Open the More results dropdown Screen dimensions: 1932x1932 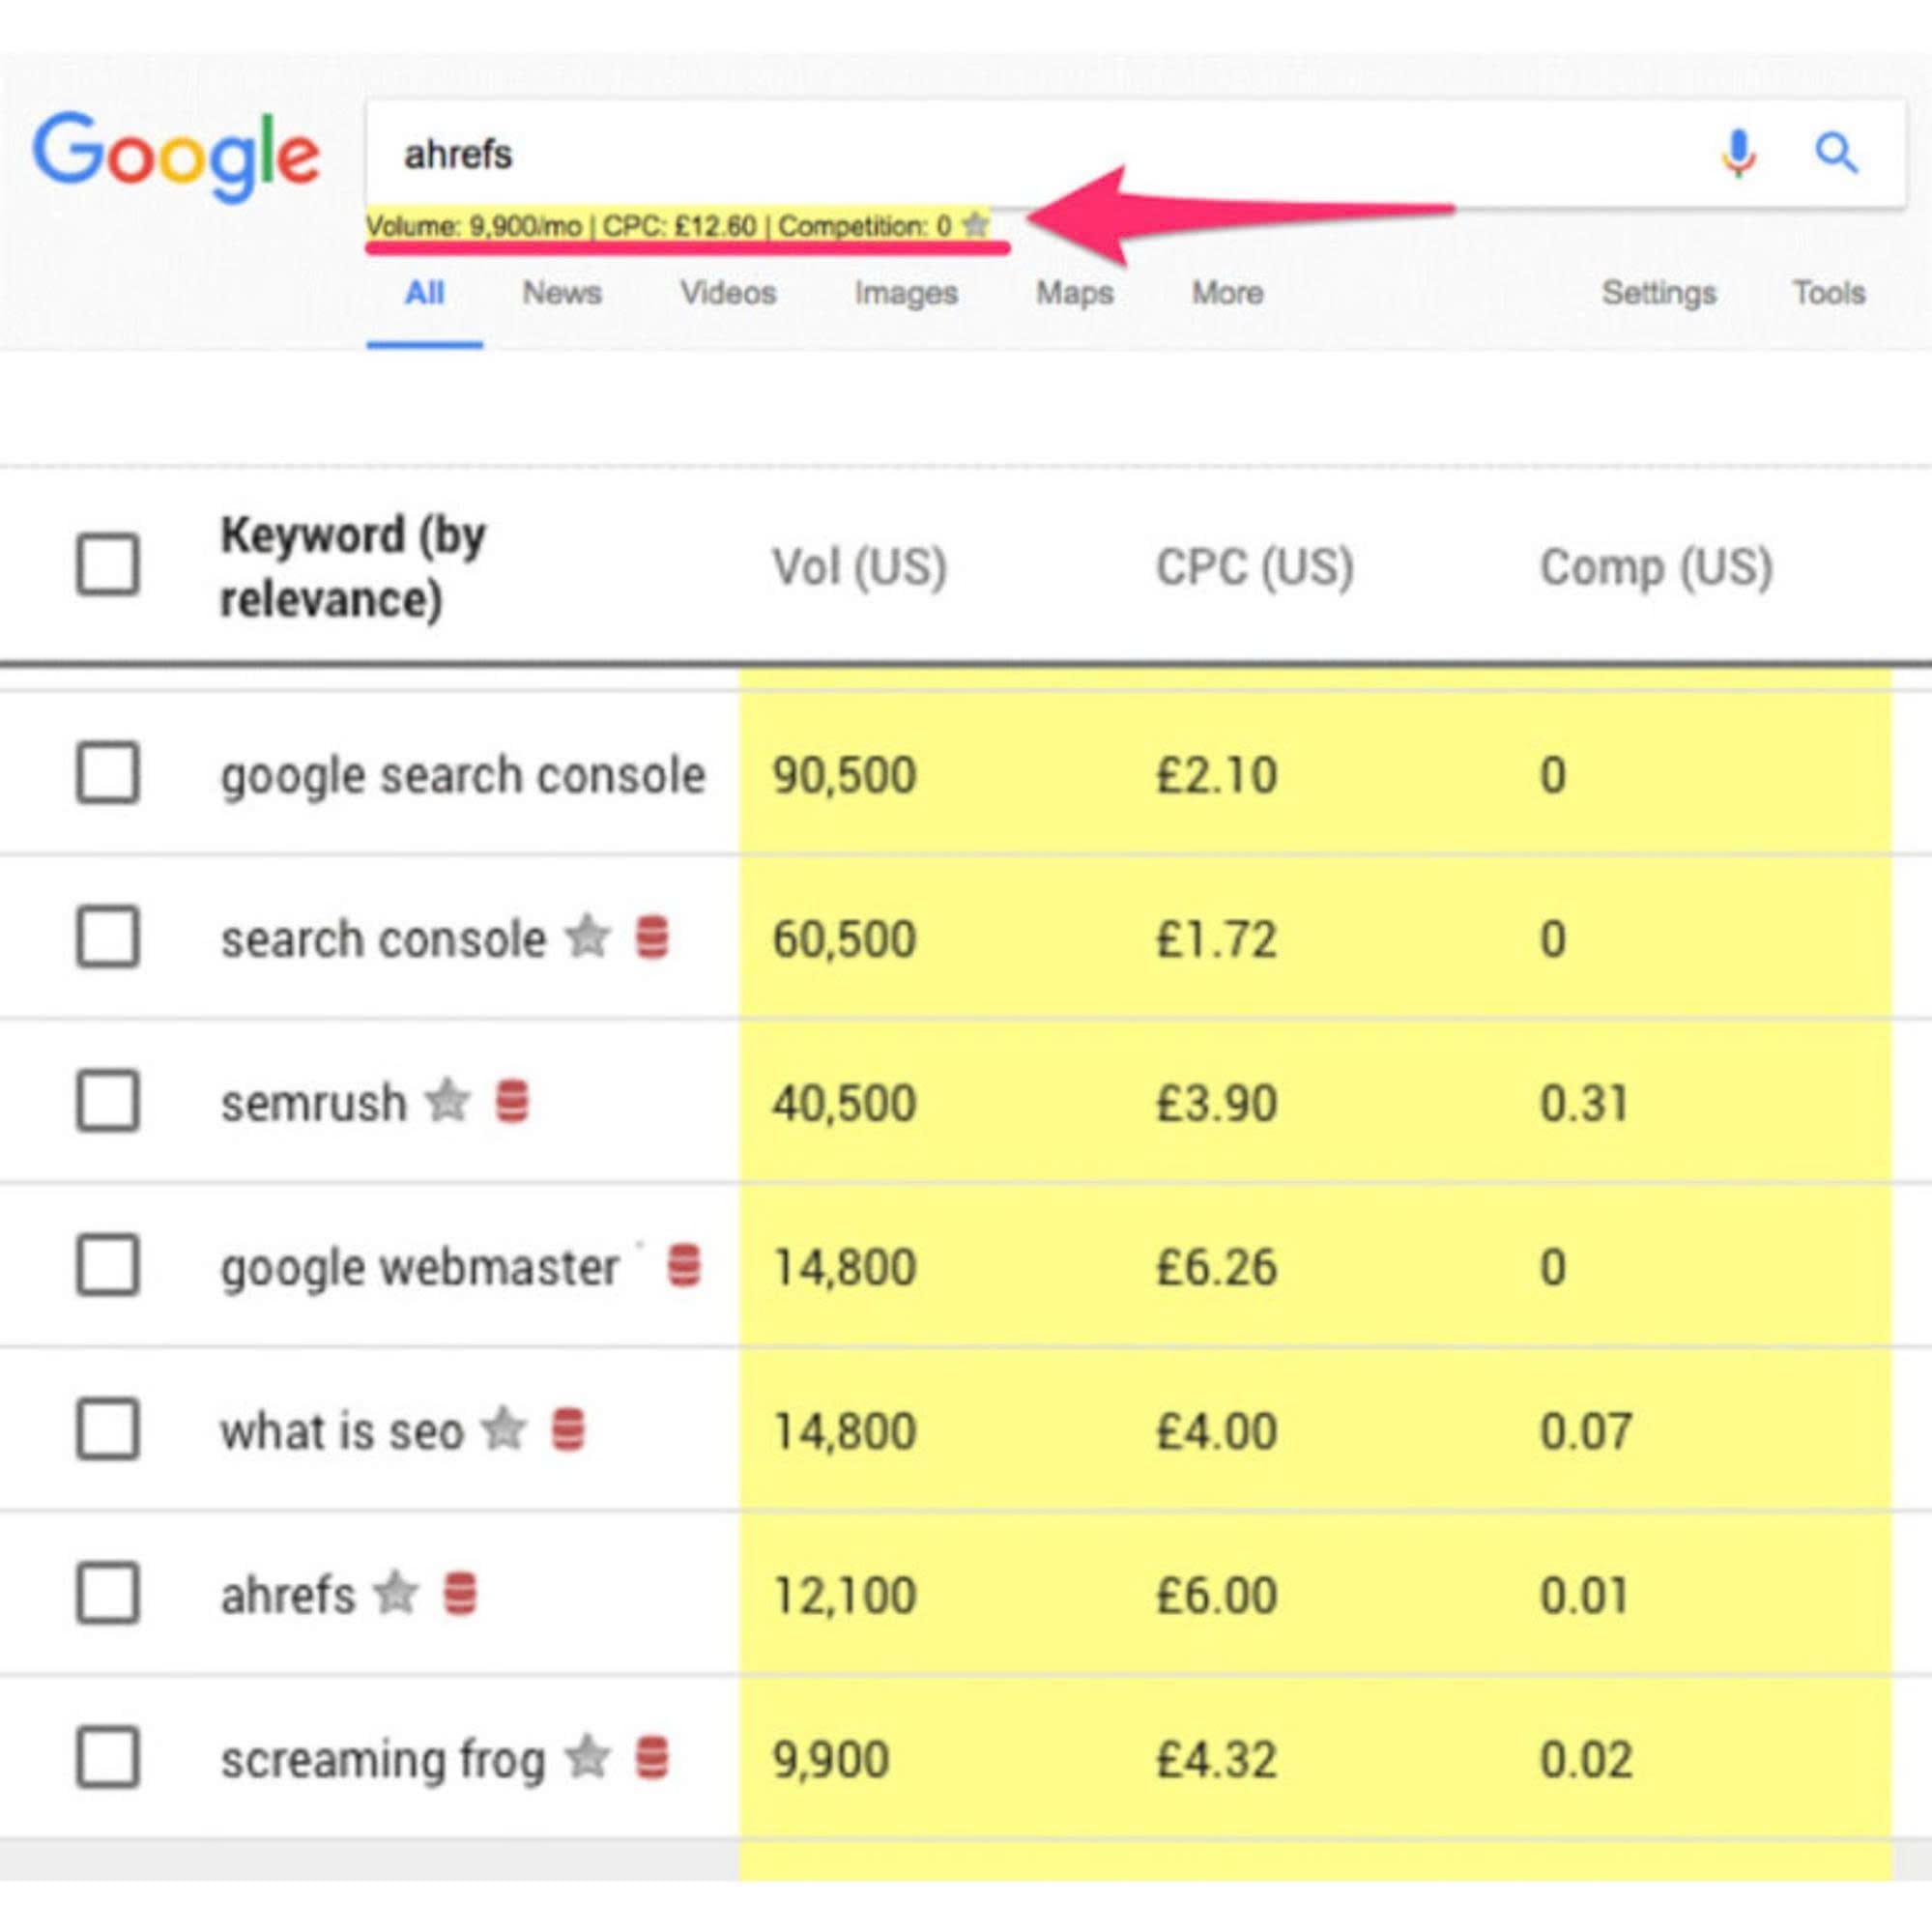click(1225, 293)
